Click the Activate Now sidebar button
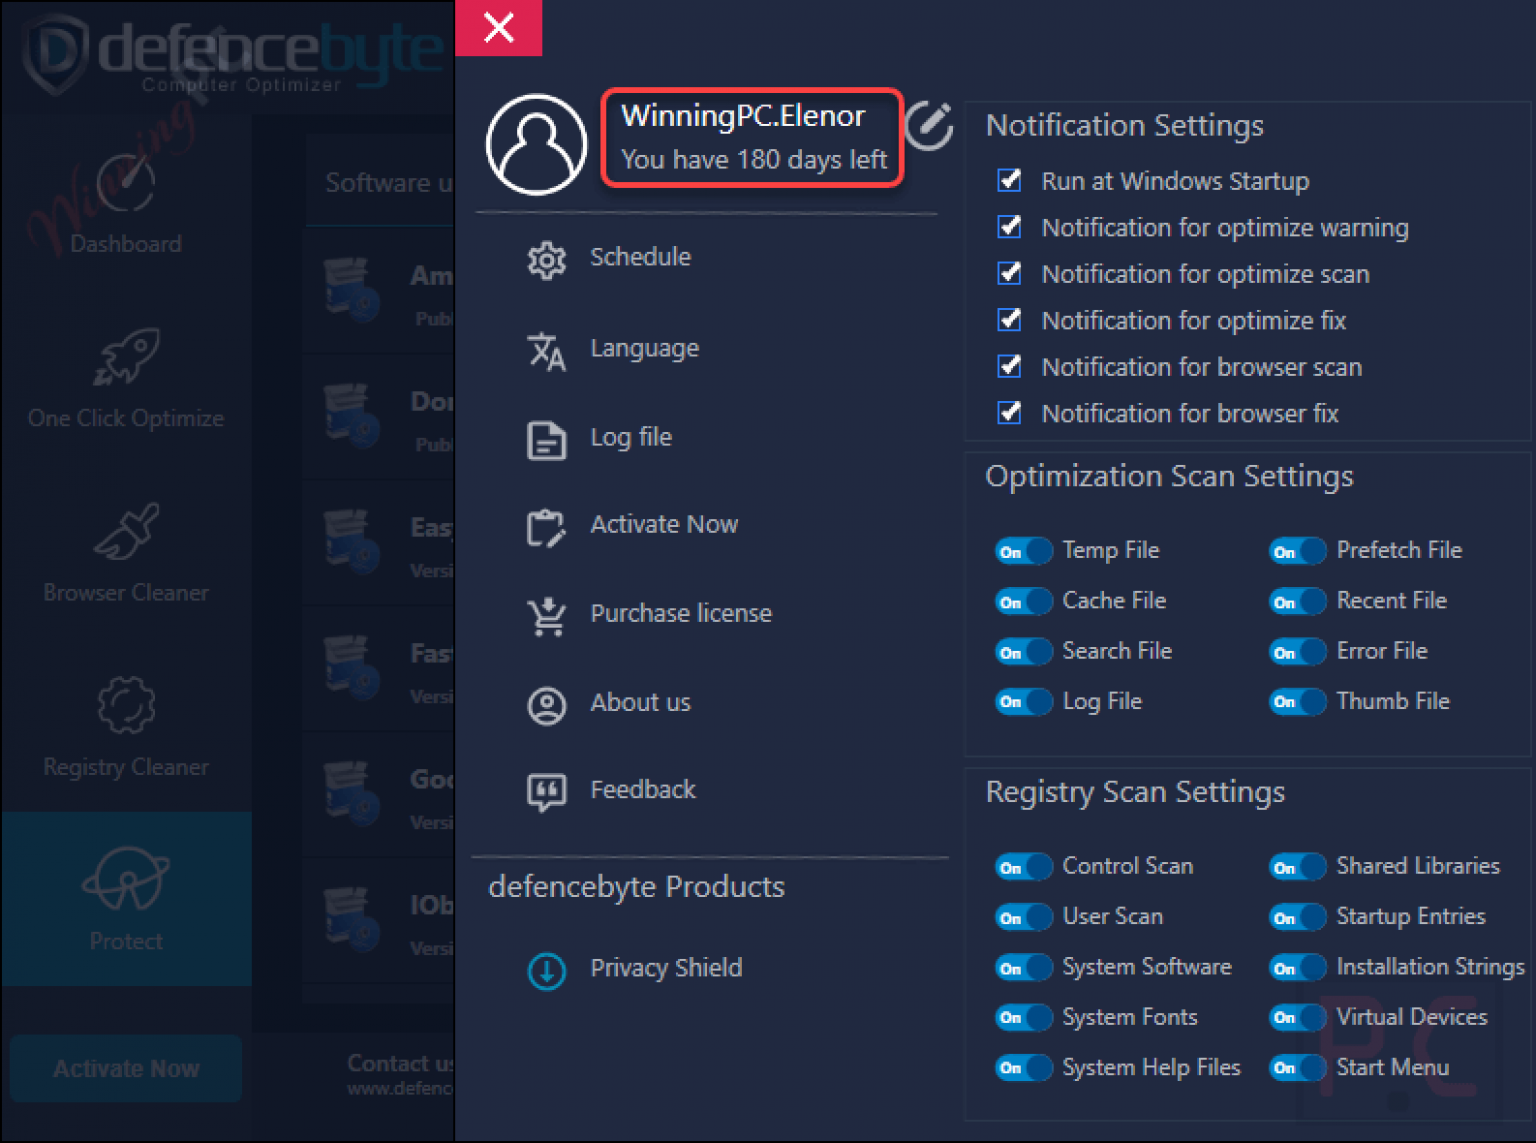This screenshot has width=1536, height=1143. click(126, 1069)
